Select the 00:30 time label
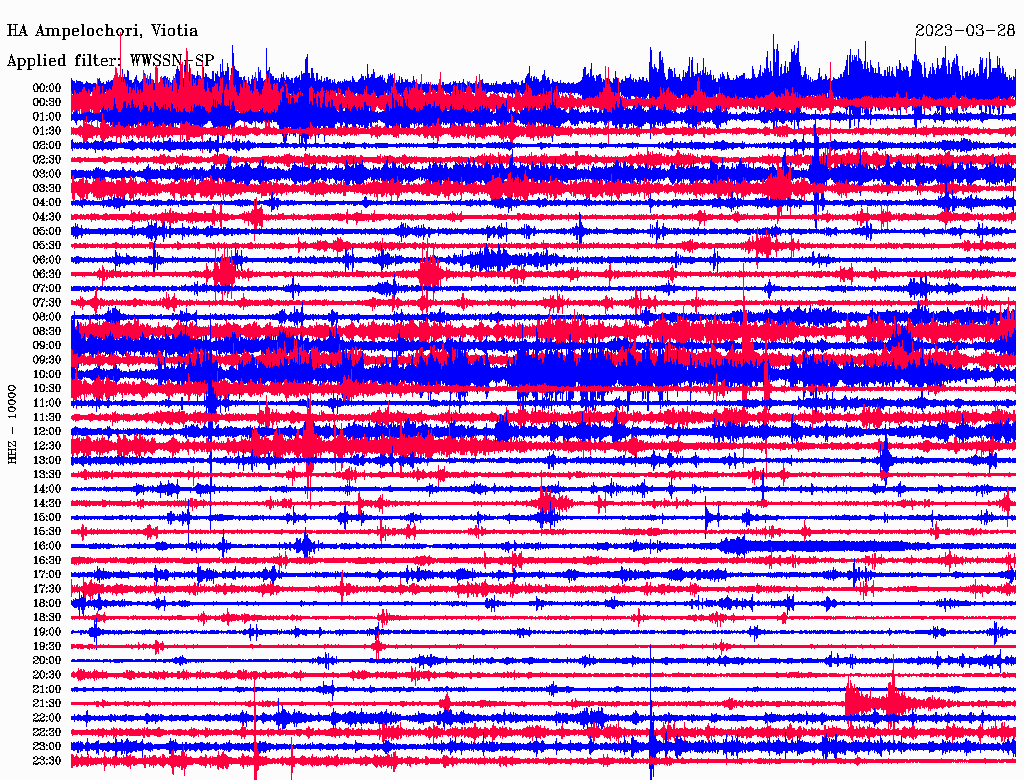 [47, 103]
